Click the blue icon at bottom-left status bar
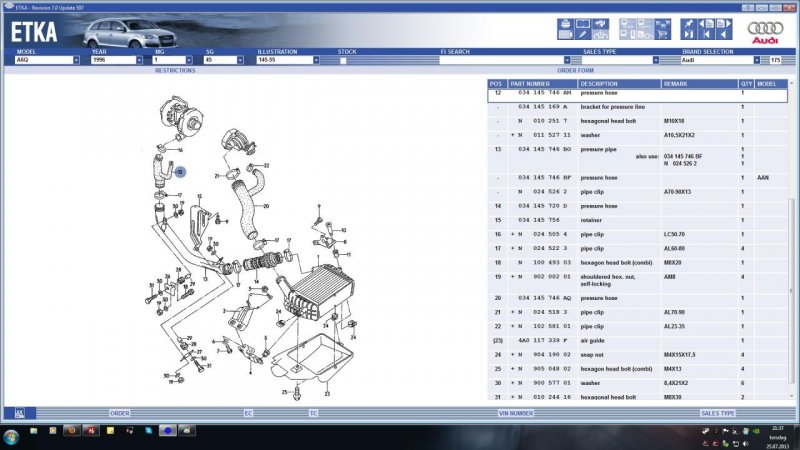Viewport: 800px width, 450px height. 17,412
